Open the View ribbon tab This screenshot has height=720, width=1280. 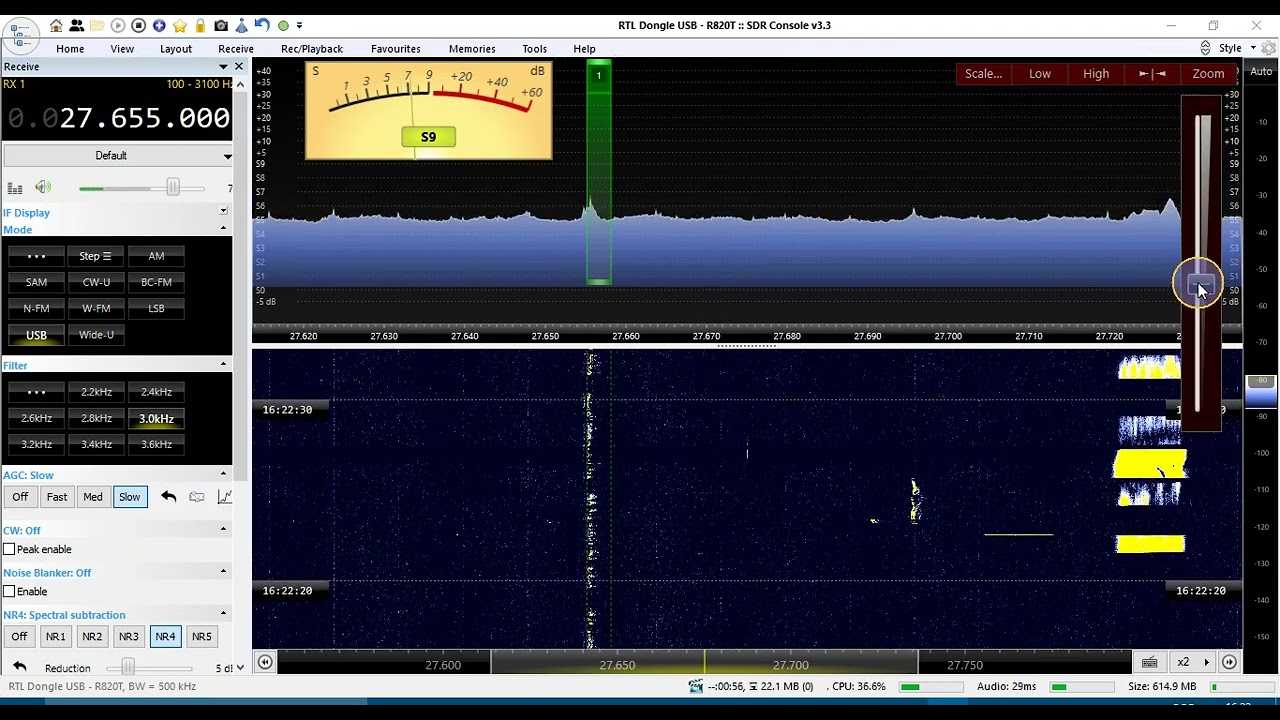[x=122, y=49]
